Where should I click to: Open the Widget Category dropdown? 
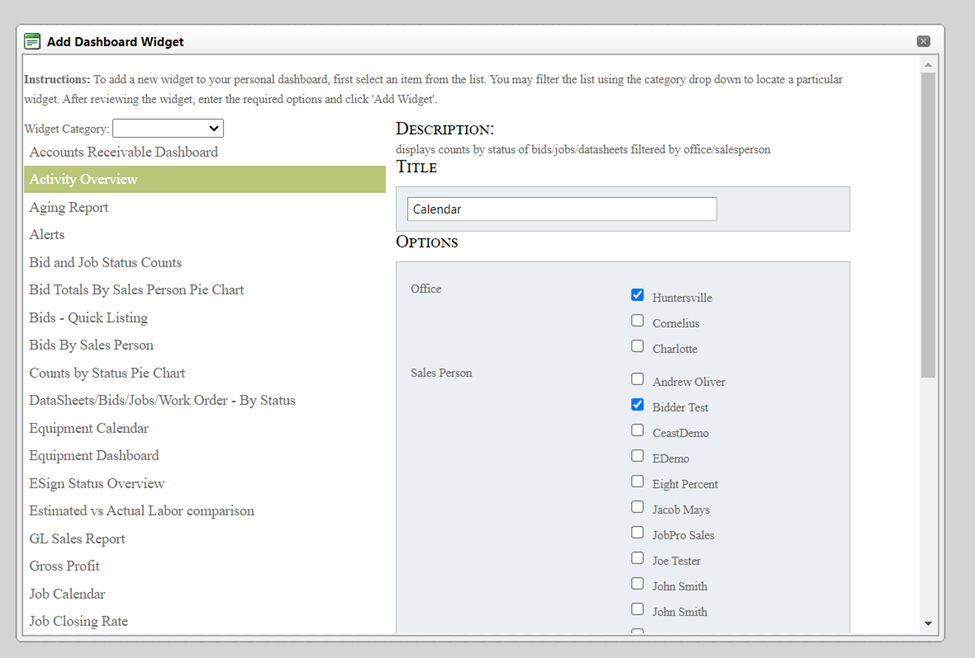(x=168, y=128)
